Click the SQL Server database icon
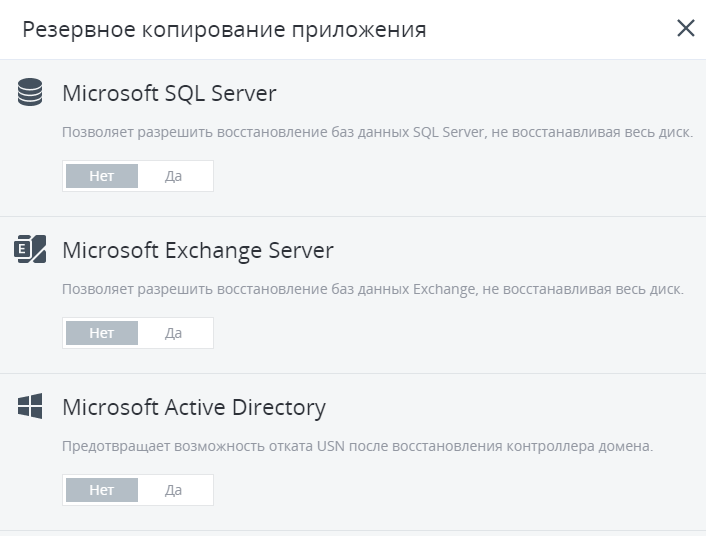Screen dimensions: 706x536 [x=30, y=93]
